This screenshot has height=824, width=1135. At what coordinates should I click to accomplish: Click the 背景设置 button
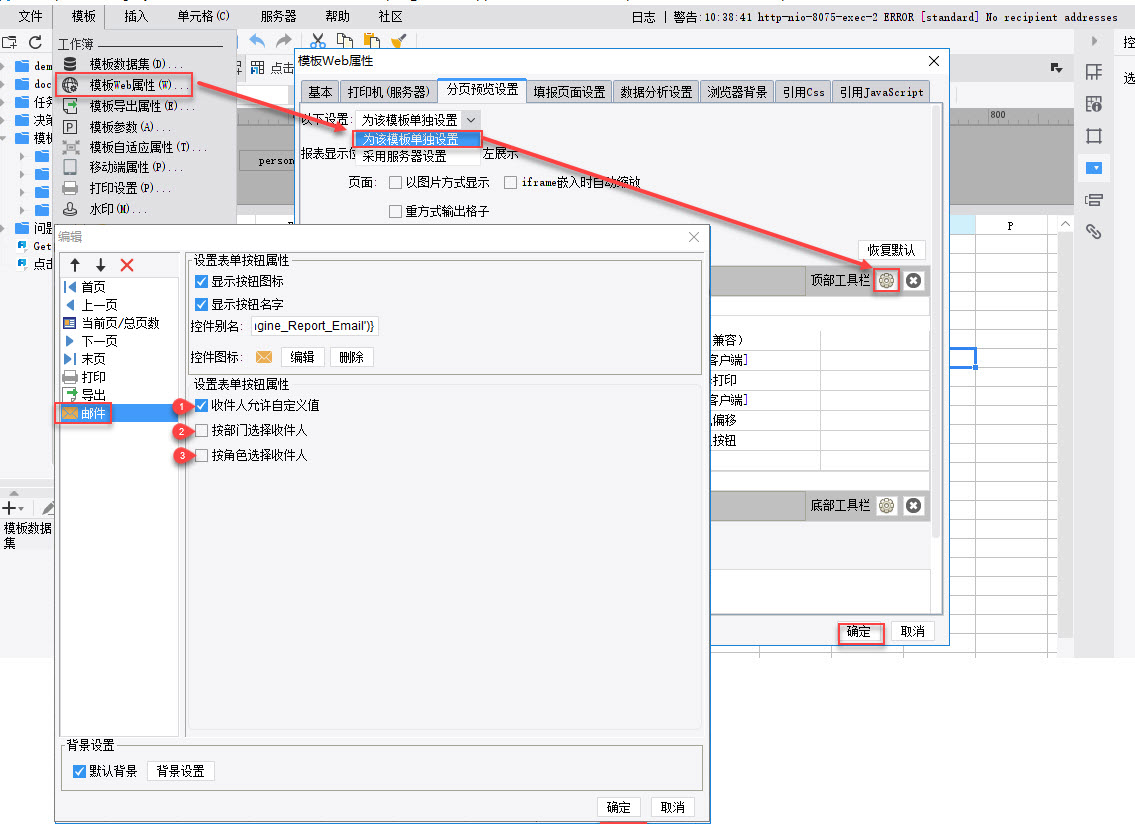pos(181,772)
